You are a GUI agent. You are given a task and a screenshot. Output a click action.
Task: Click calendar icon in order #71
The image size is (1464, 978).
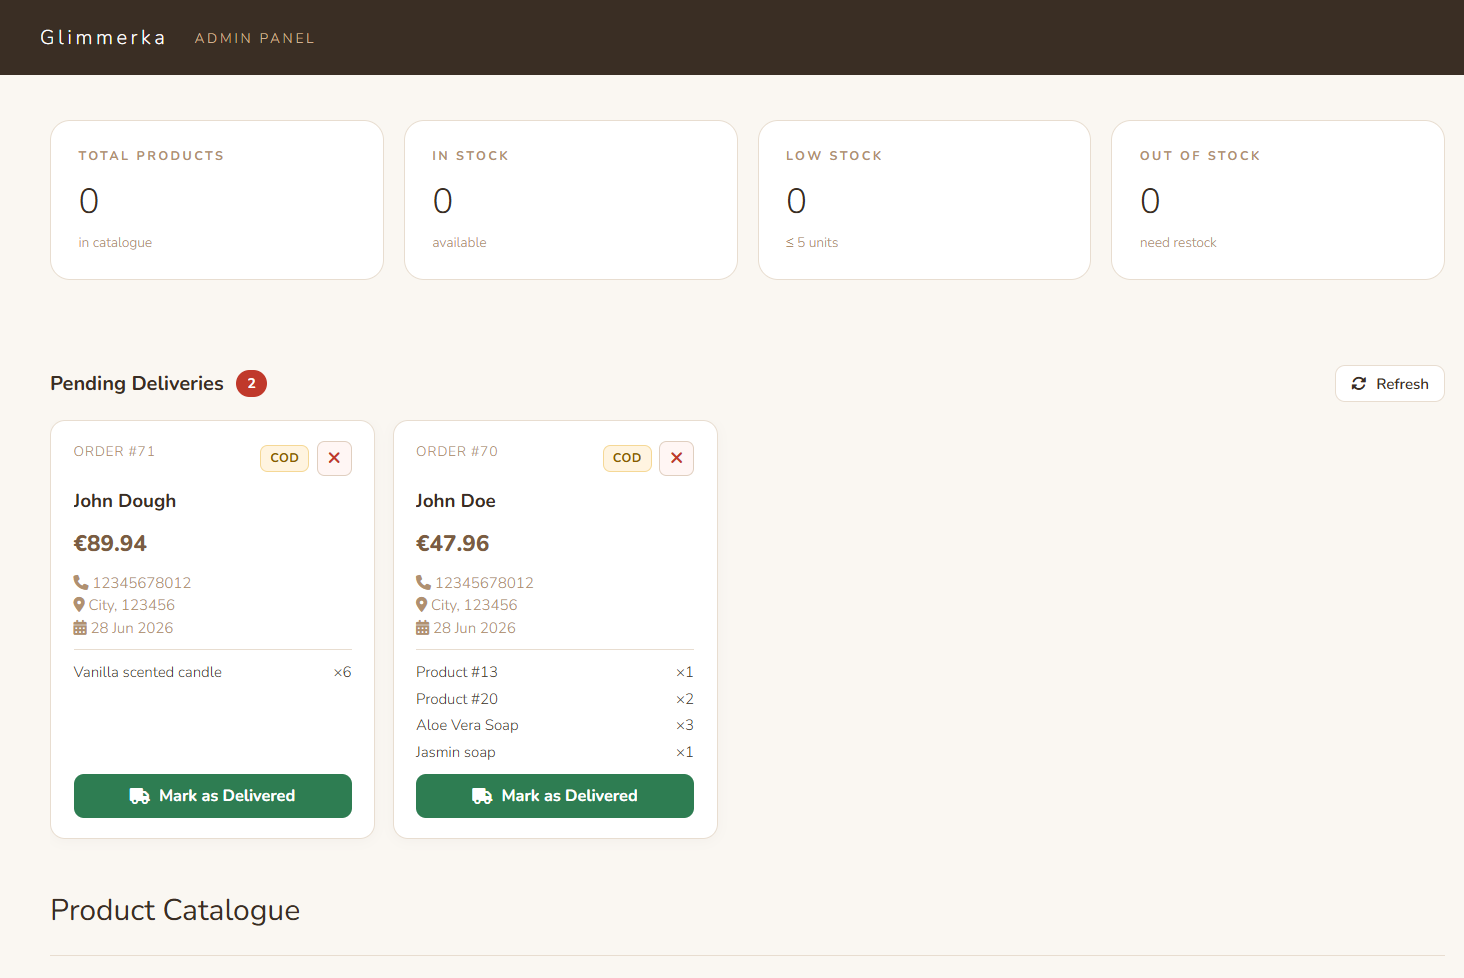coord(80,628)
